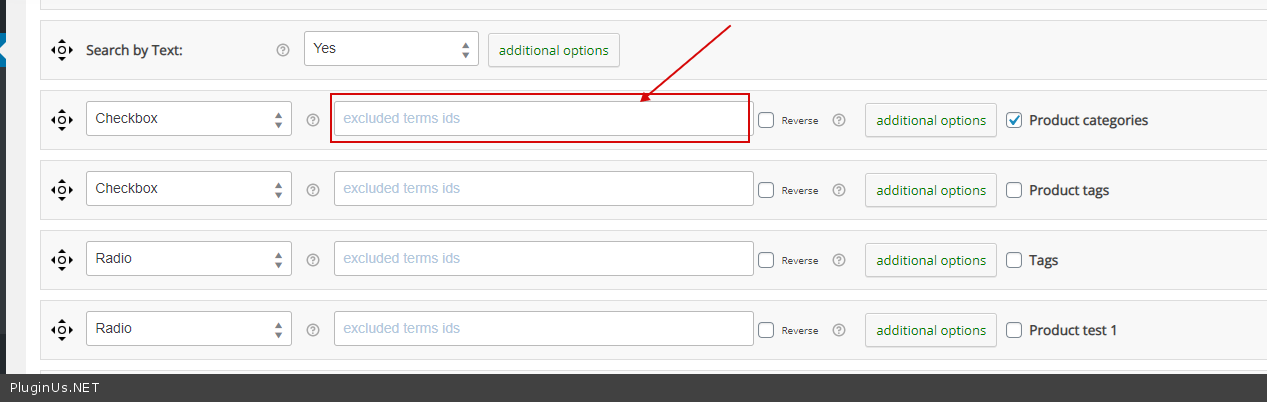This screenshot has height=402, width=1267.
Task: Click the drag handle for Search by Text row
Action: tap(62, 49)
